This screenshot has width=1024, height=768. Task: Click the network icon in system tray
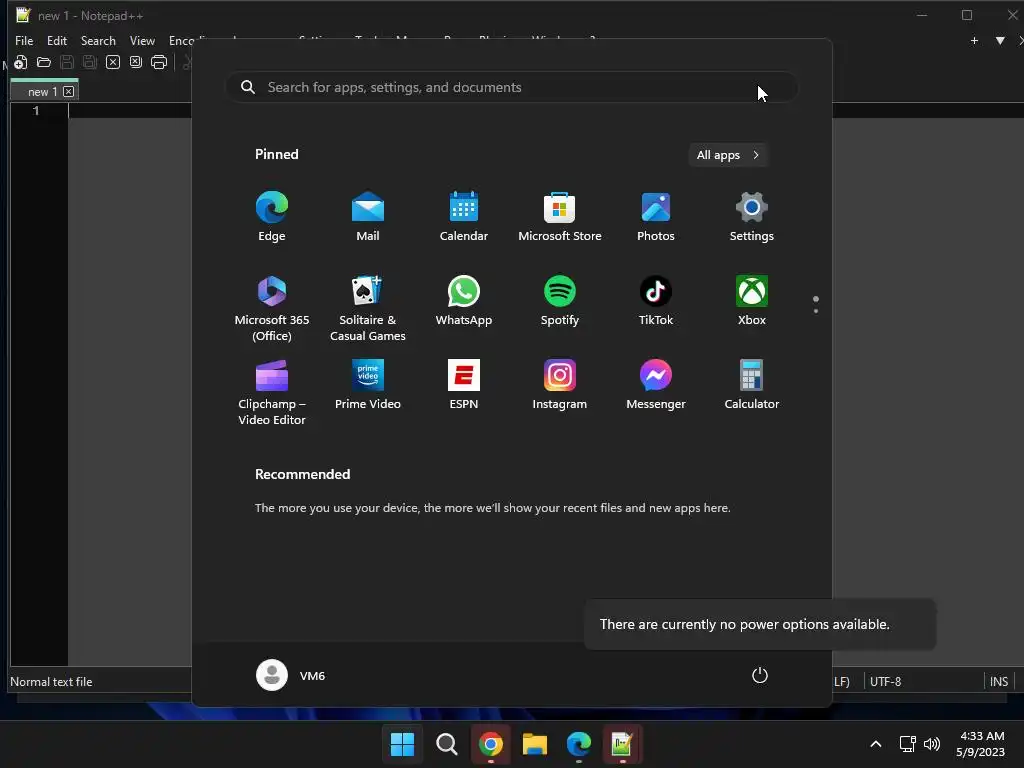click(907, 744)
